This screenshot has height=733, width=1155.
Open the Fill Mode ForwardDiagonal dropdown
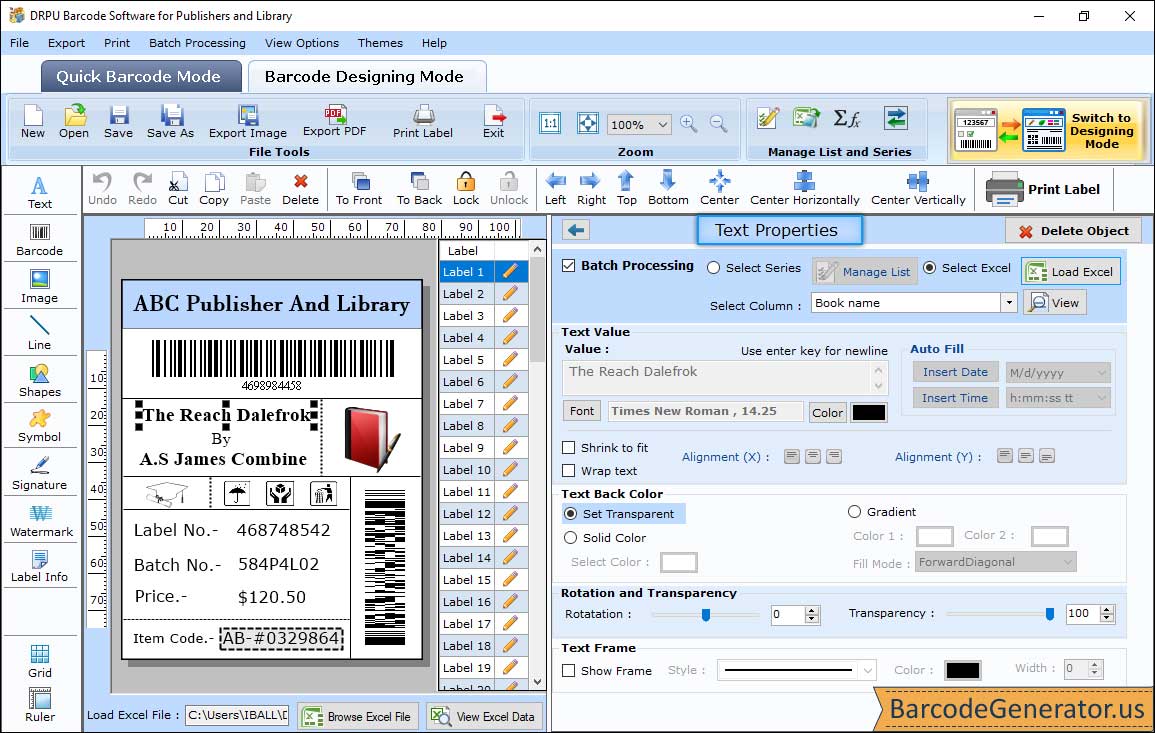1067,562
